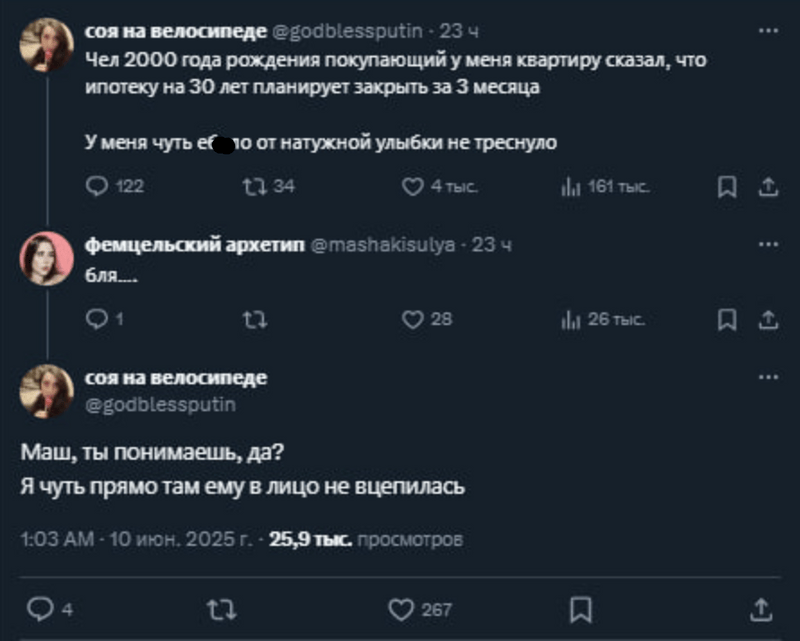This screenshot has width=800, height=641.
Task: Like the main tweet with 267 likes
Action: 400,608
